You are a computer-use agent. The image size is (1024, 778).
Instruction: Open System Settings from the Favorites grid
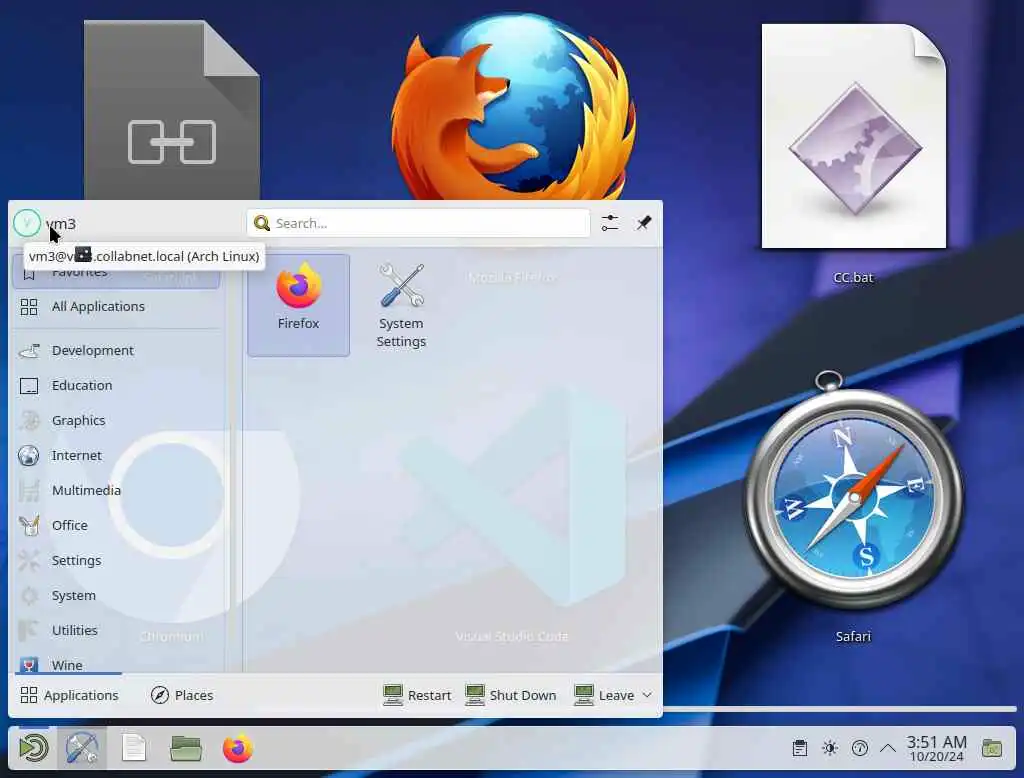coord(401,305)
